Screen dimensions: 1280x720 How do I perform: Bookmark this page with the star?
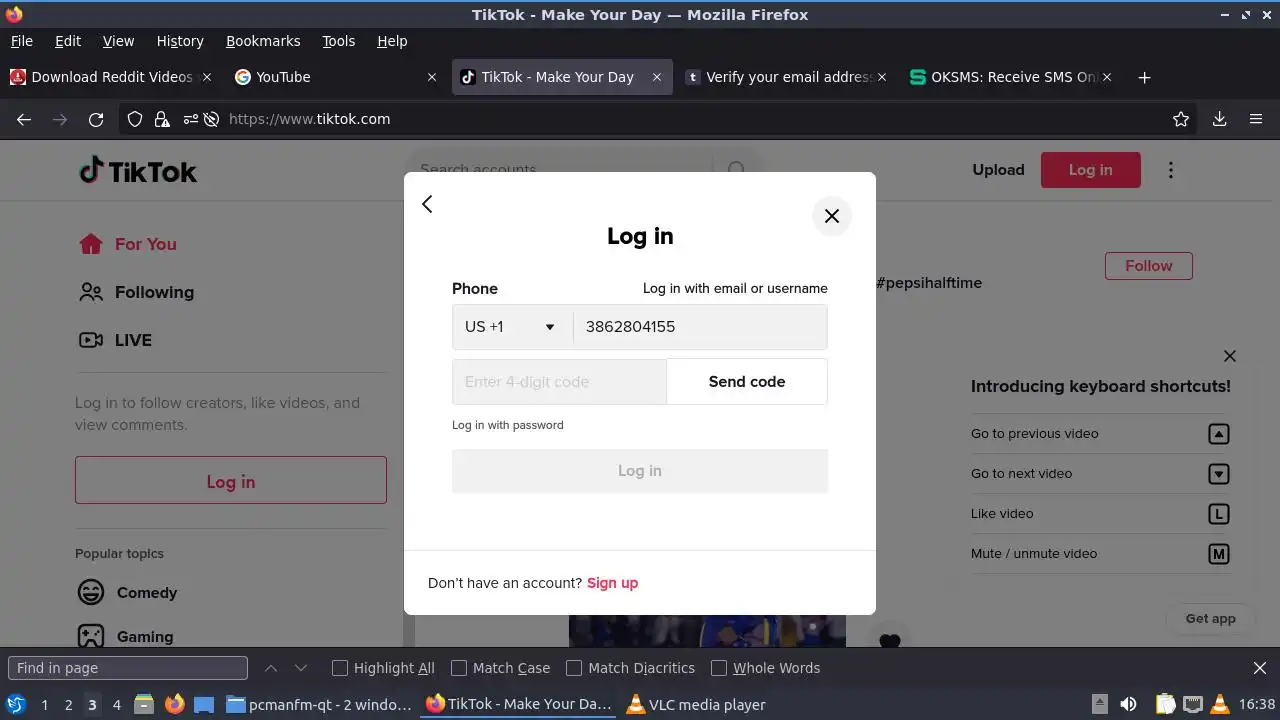(x=1181, y=119)
